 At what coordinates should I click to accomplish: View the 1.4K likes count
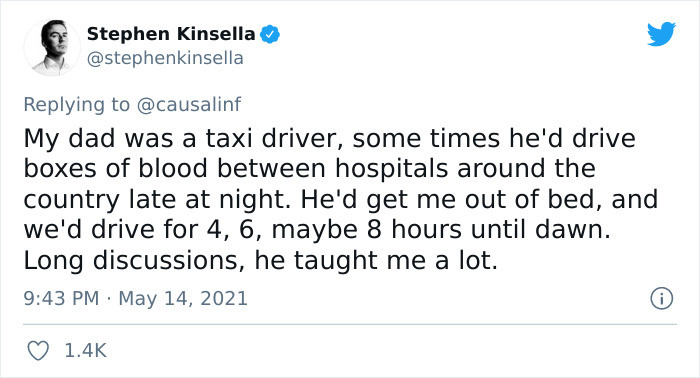(x=86, y=351)
